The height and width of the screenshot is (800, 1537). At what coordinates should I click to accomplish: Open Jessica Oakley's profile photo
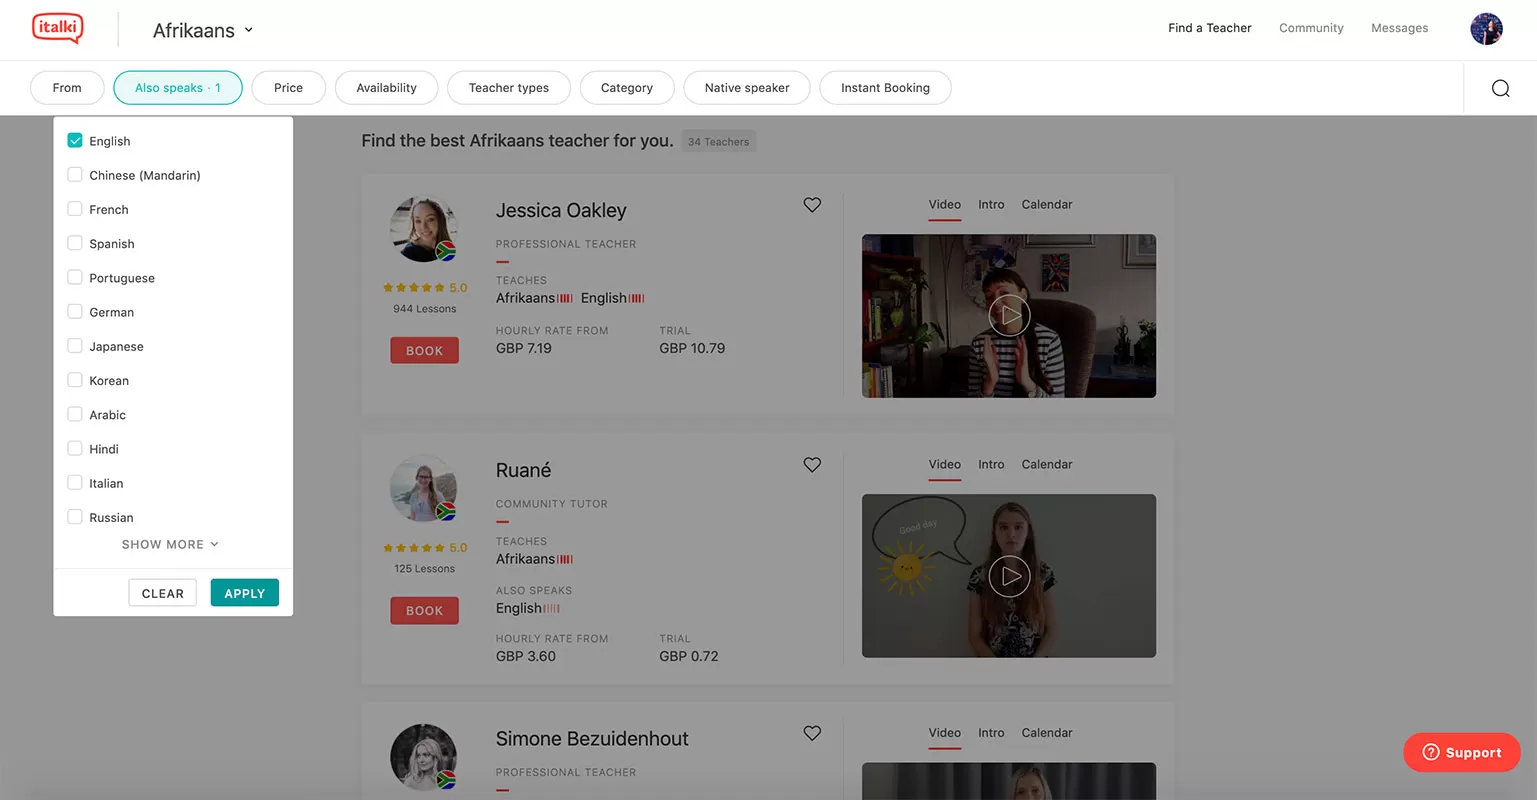point(423,229)
